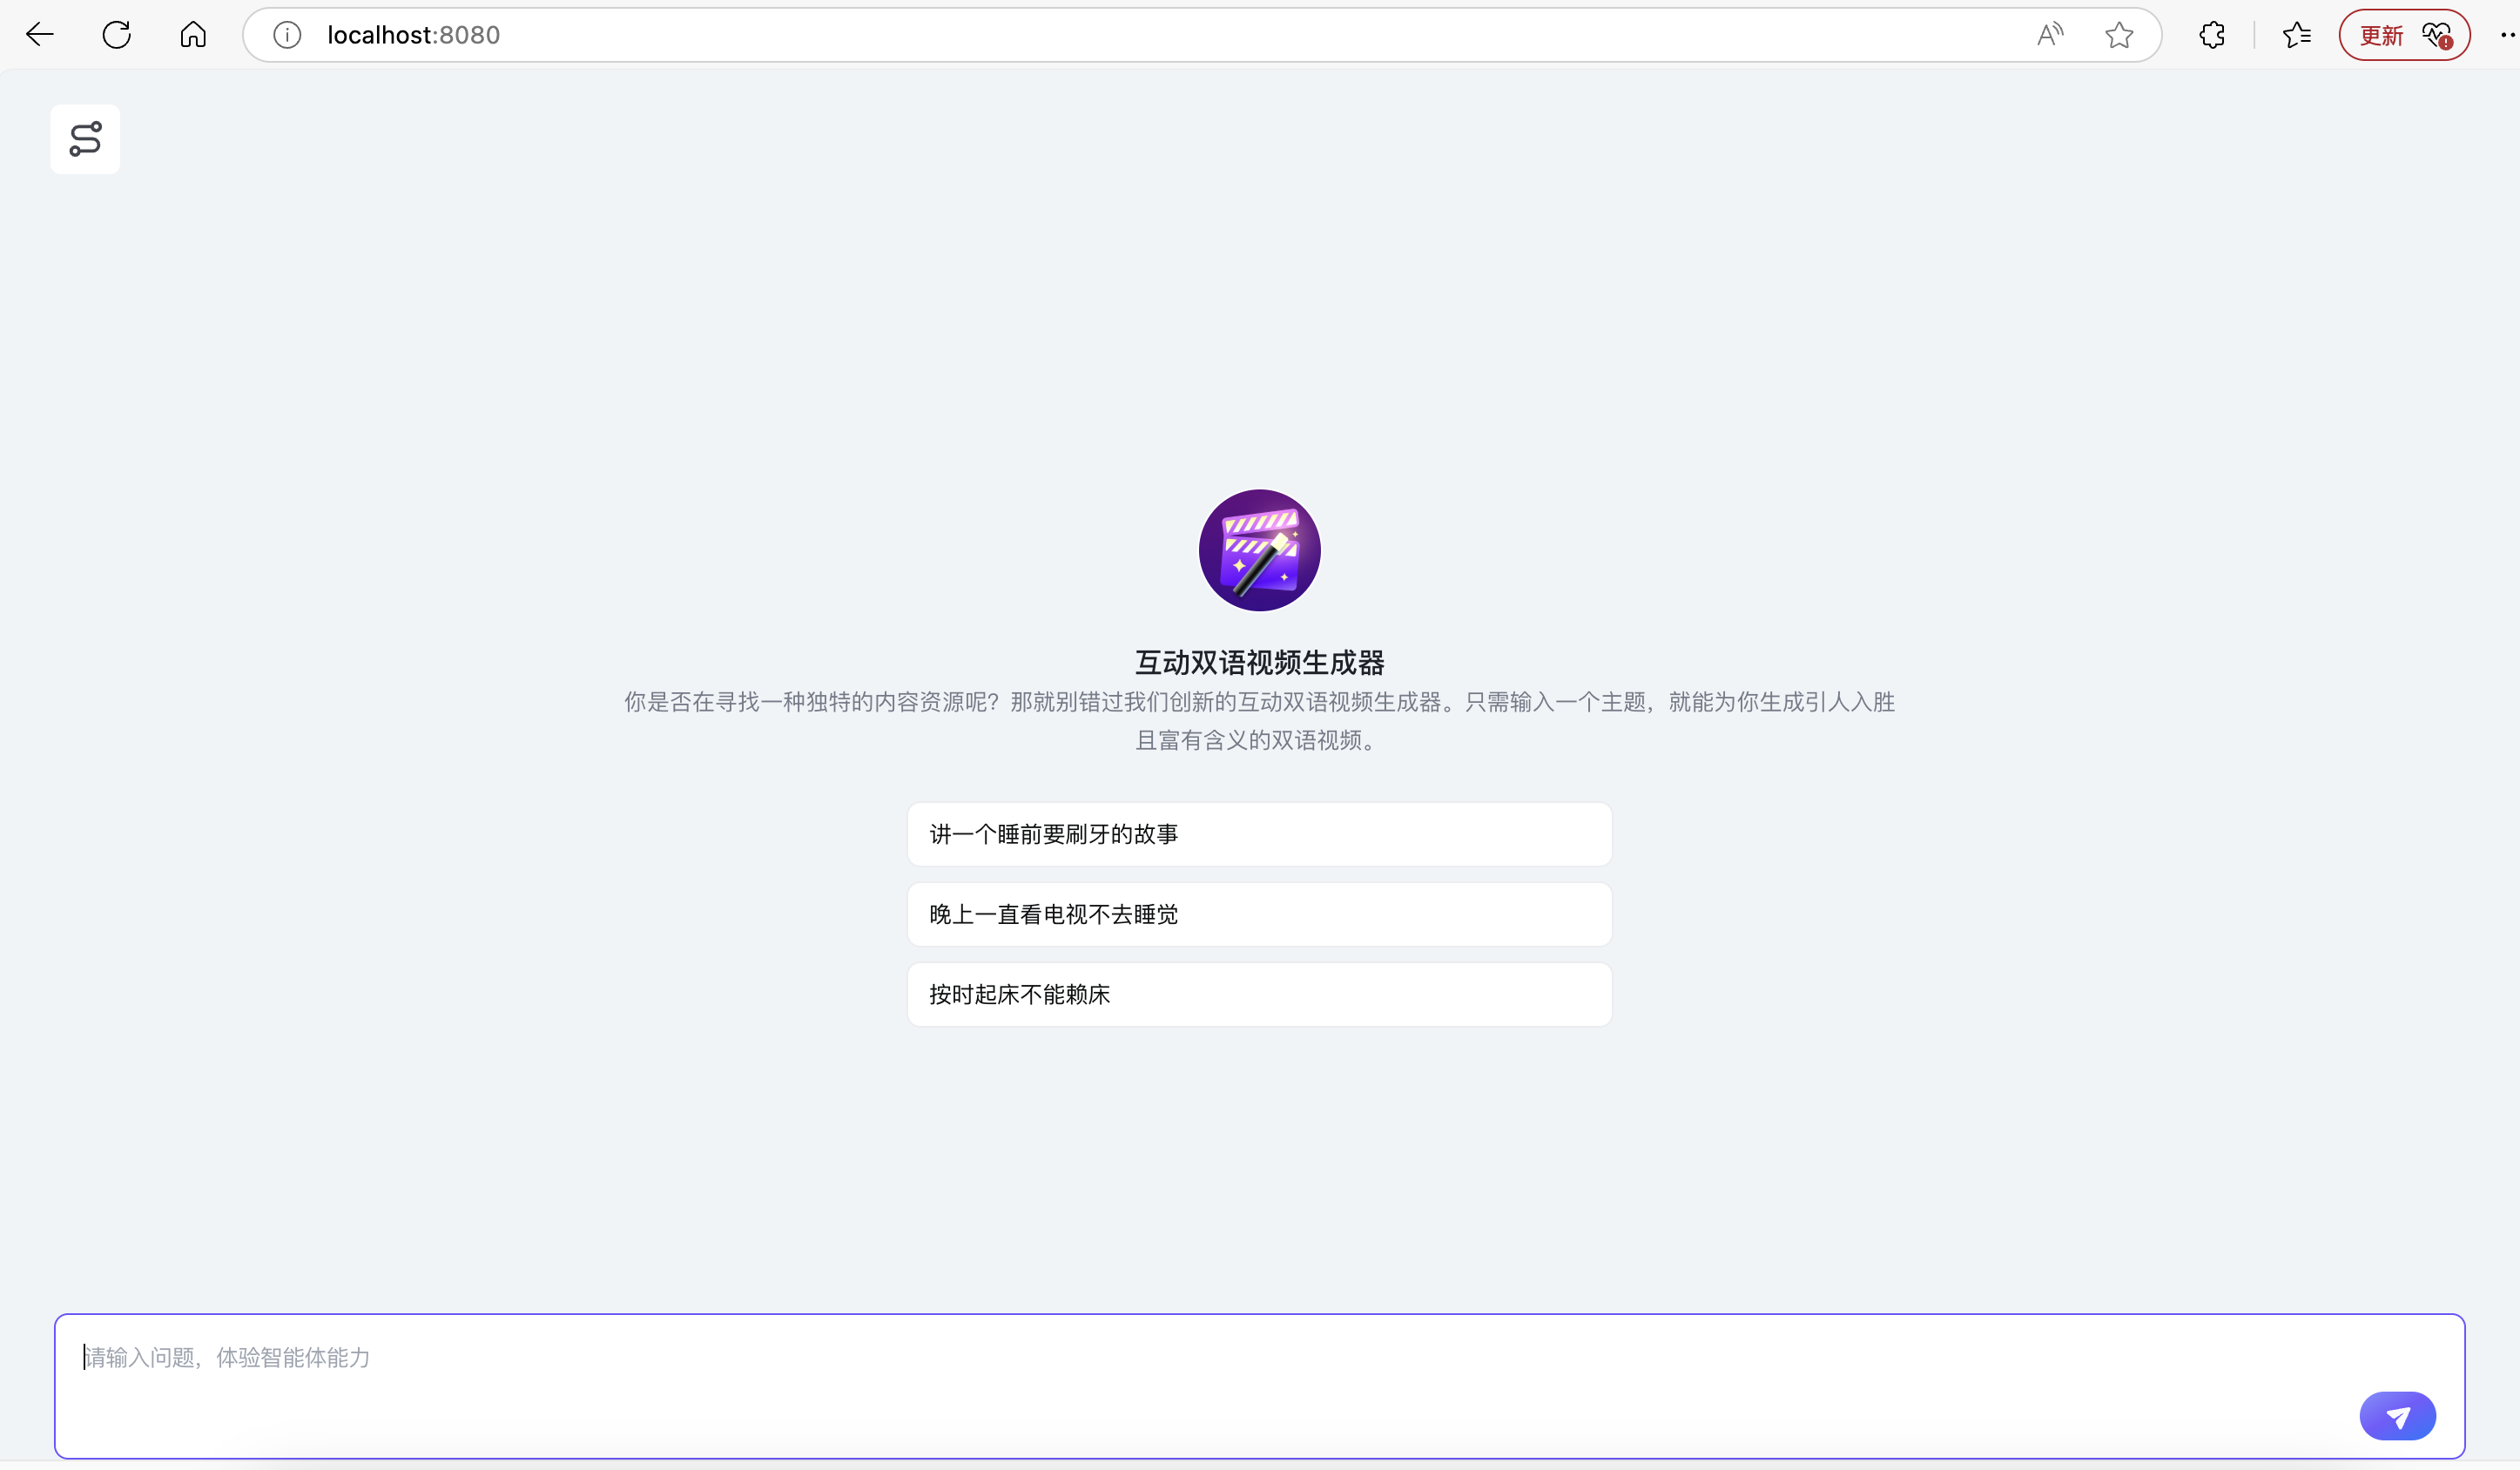
Task: Add this page to favorites with the star
Action: tap(2118, 35)
